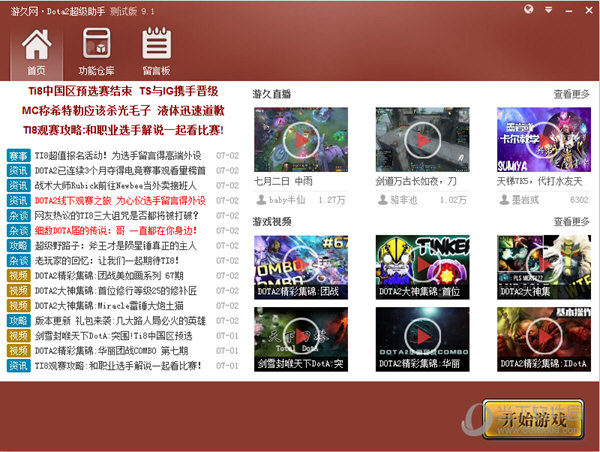Image resolution: width=600 pixels, height=452 pixels.
Task: Open news DOTA2已连续3个月夺得电竞赛事
Action: [120, 171]
